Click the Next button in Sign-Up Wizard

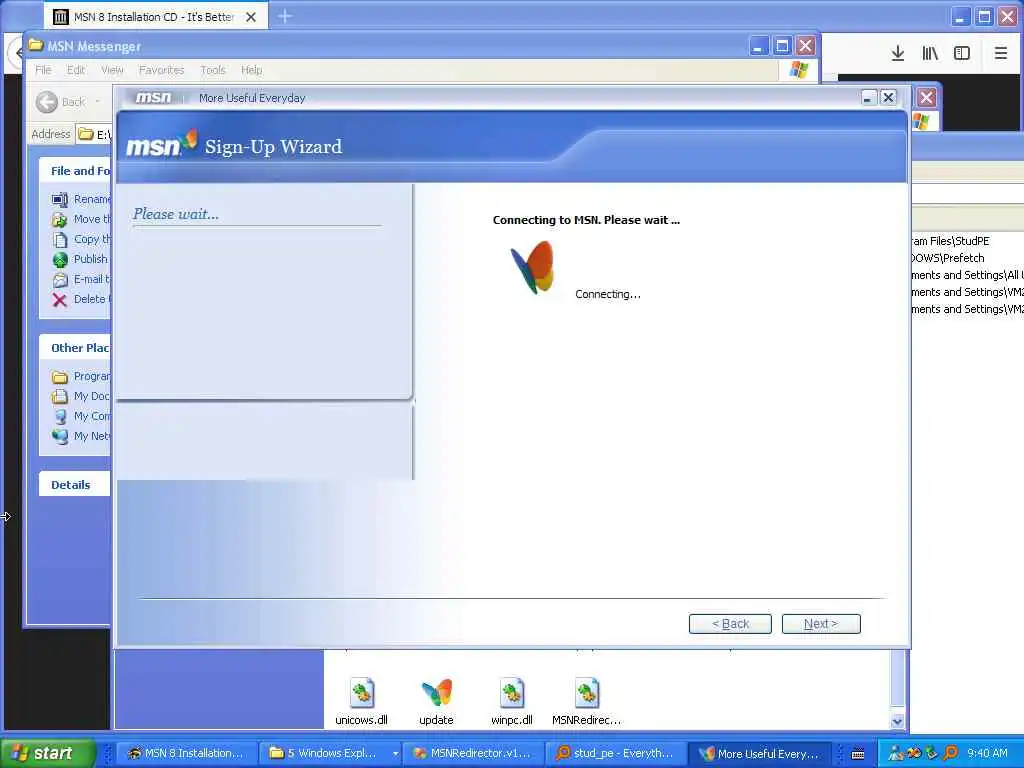(x=821, y=624)
